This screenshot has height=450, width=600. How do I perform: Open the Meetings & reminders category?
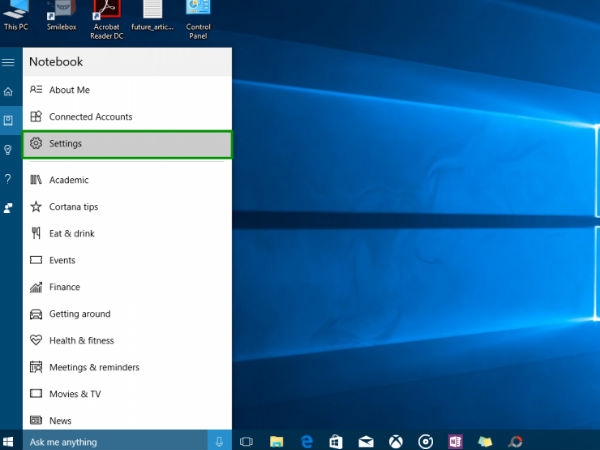(x=127, y=368)
